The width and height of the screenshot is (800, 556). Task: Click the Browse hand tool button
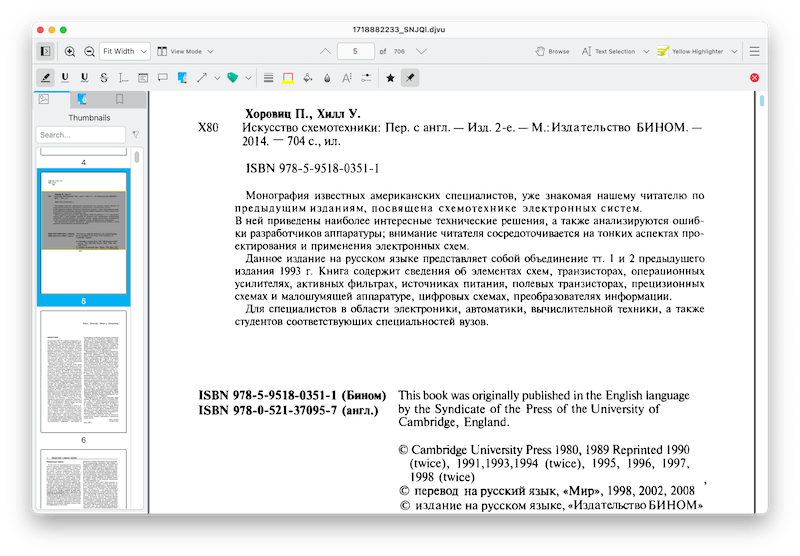552,51
